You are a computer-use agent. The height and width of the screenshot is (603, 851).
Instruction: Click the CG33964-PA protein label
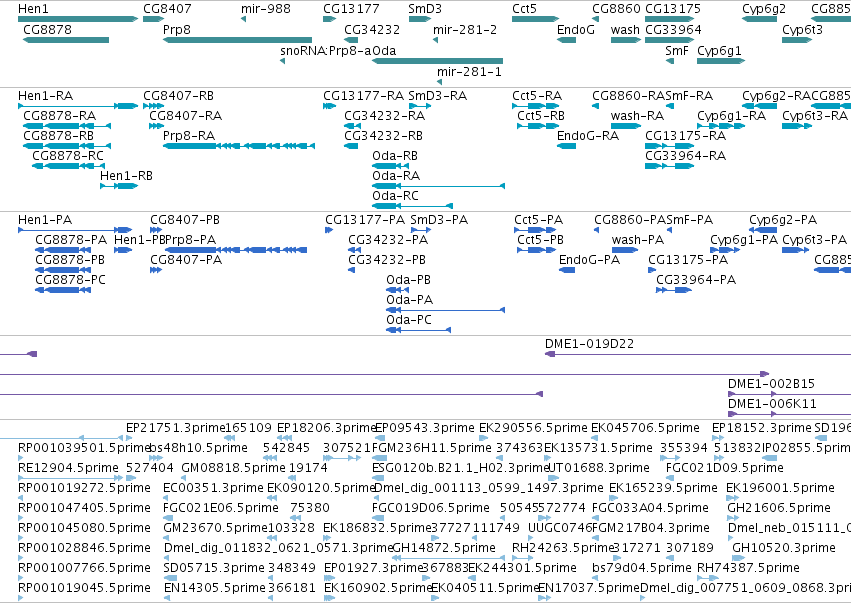coord(696,280)
